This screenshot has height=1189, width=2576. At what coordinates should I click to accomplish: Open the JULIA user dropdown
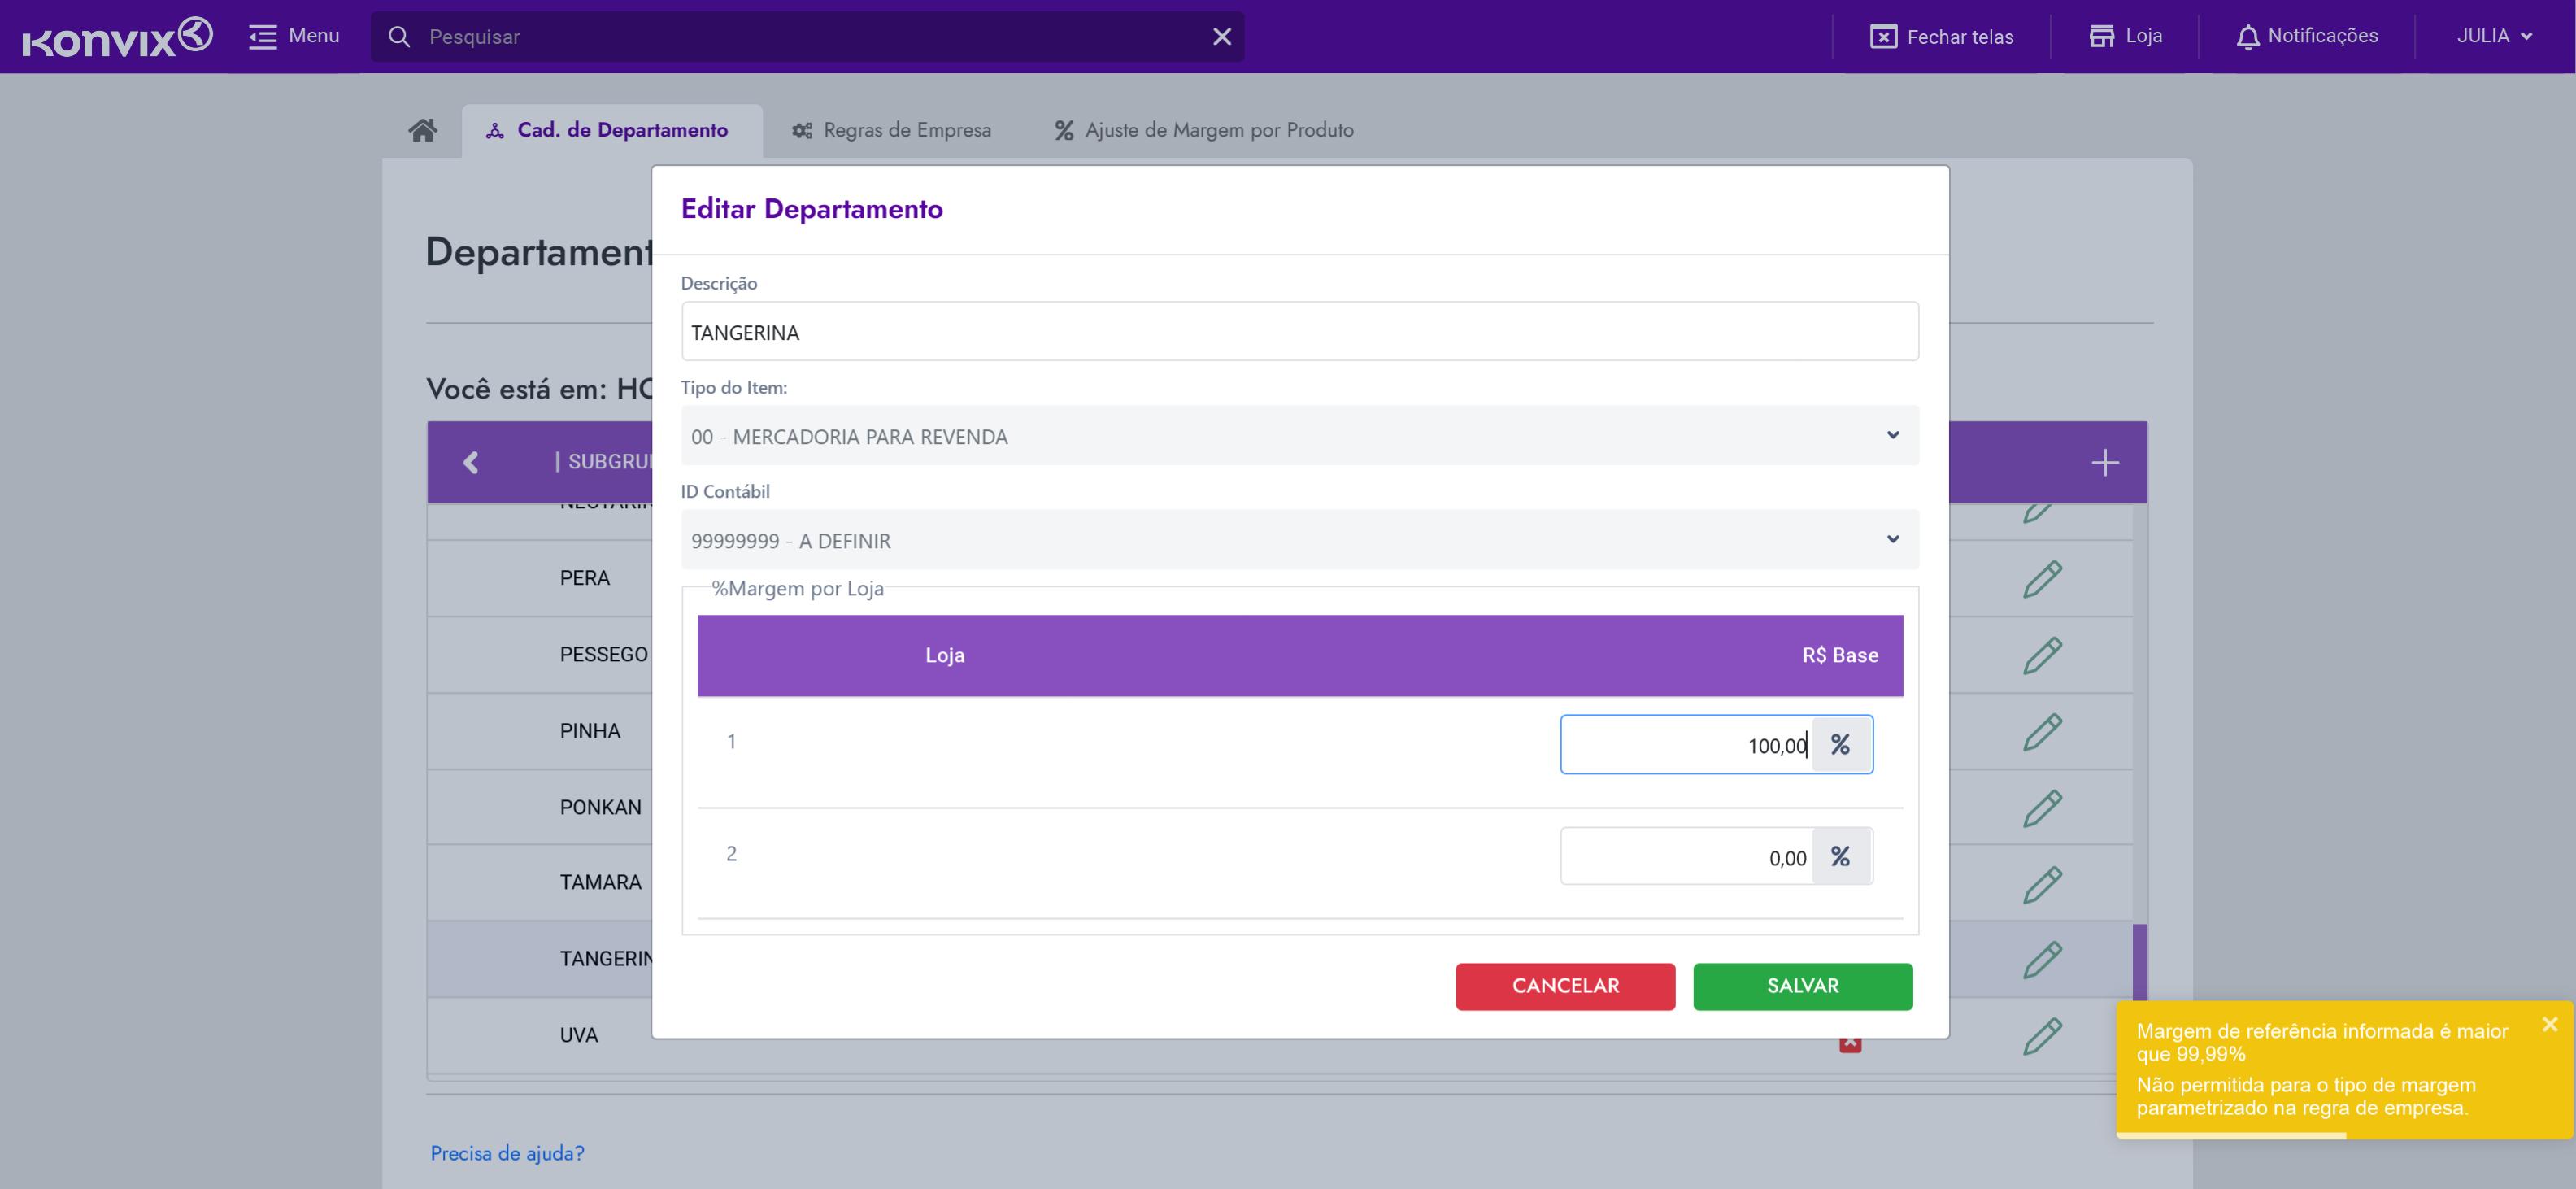point(2494,37)
